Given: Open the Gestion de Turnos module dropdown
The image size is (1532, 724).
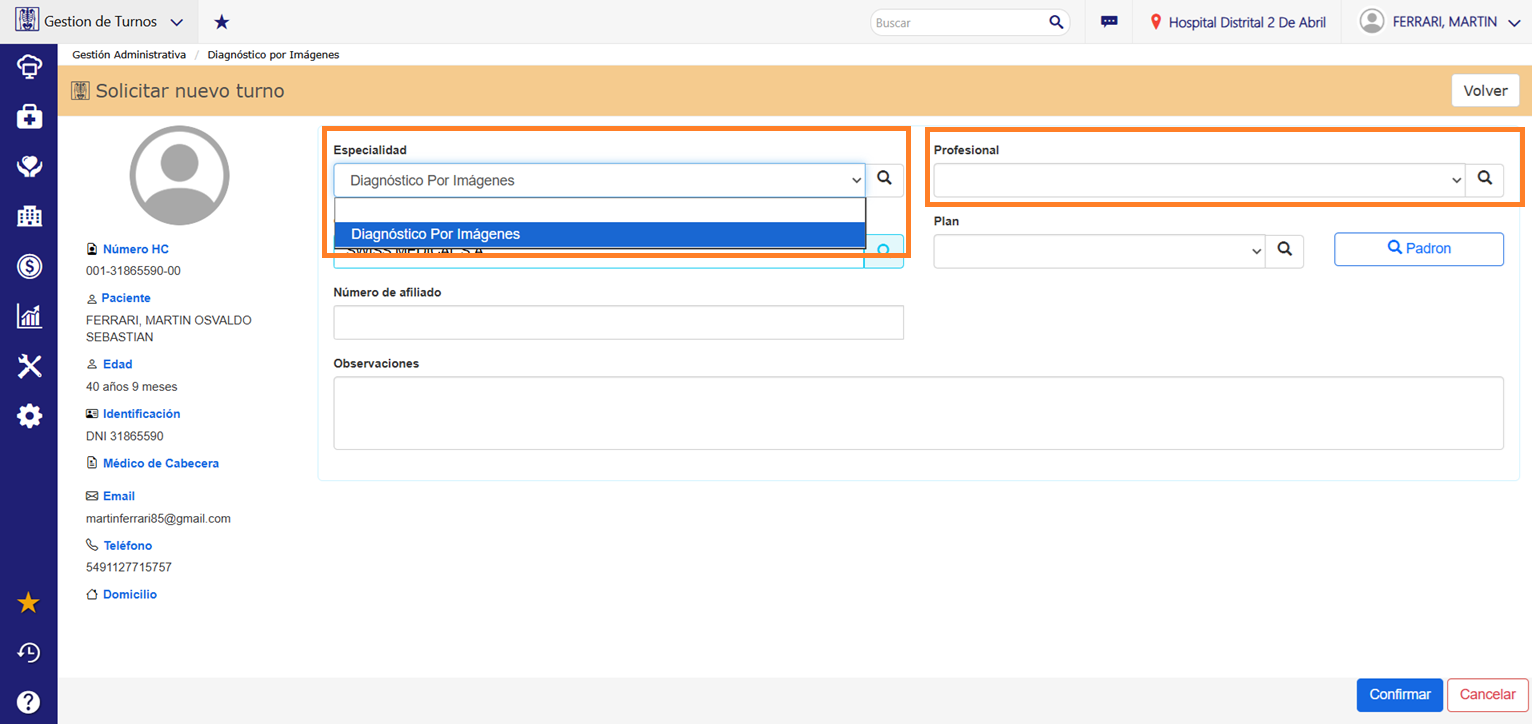Looking at the screenshot, I should pos(99,22).
